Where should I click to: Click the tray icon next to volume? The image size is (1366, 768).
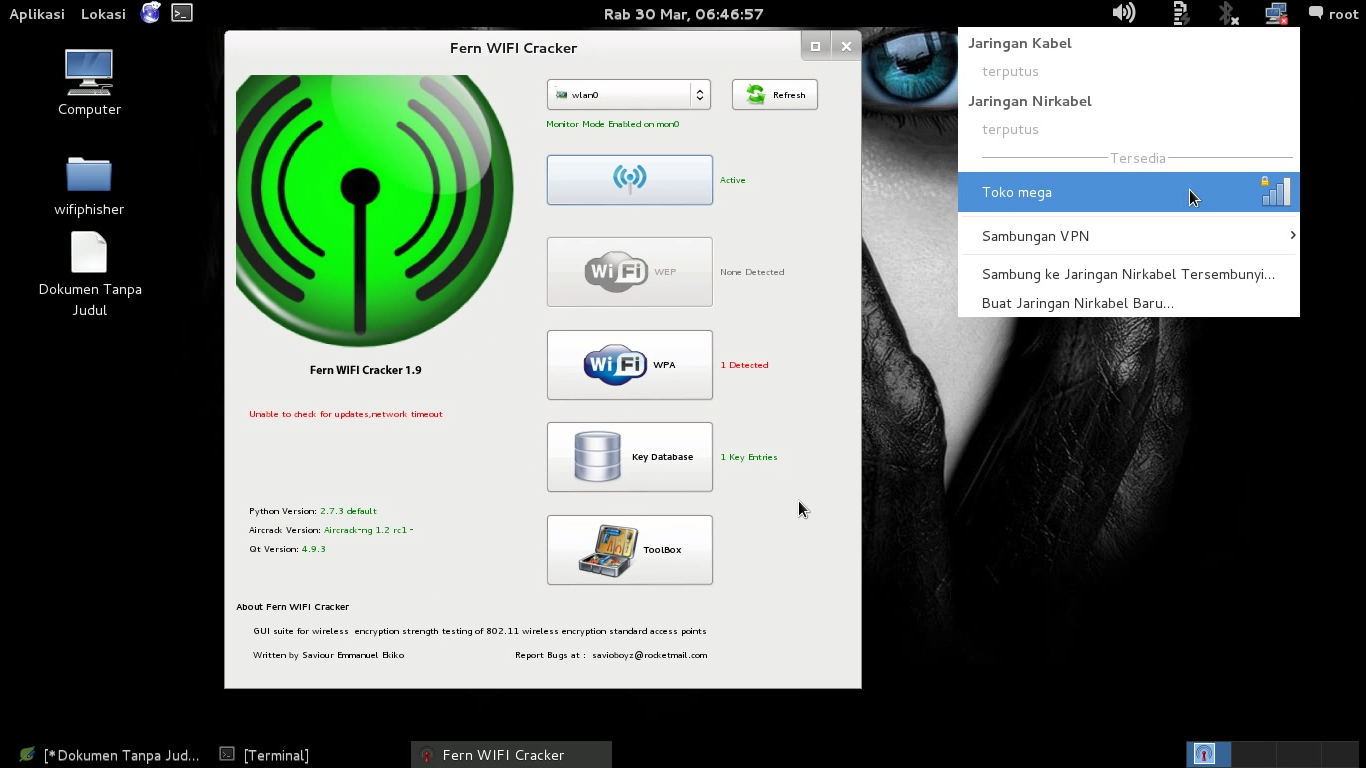(1181, 13)
